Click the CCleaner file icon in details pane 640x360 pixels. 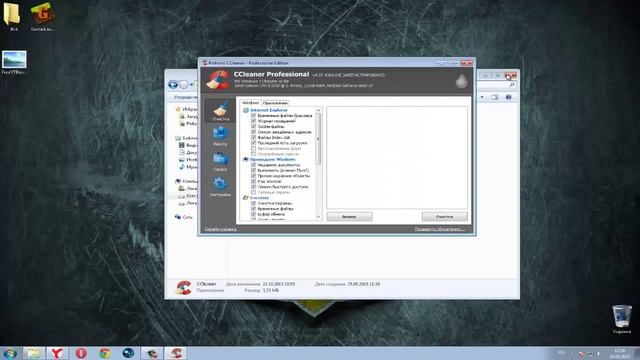click(184, 287)
